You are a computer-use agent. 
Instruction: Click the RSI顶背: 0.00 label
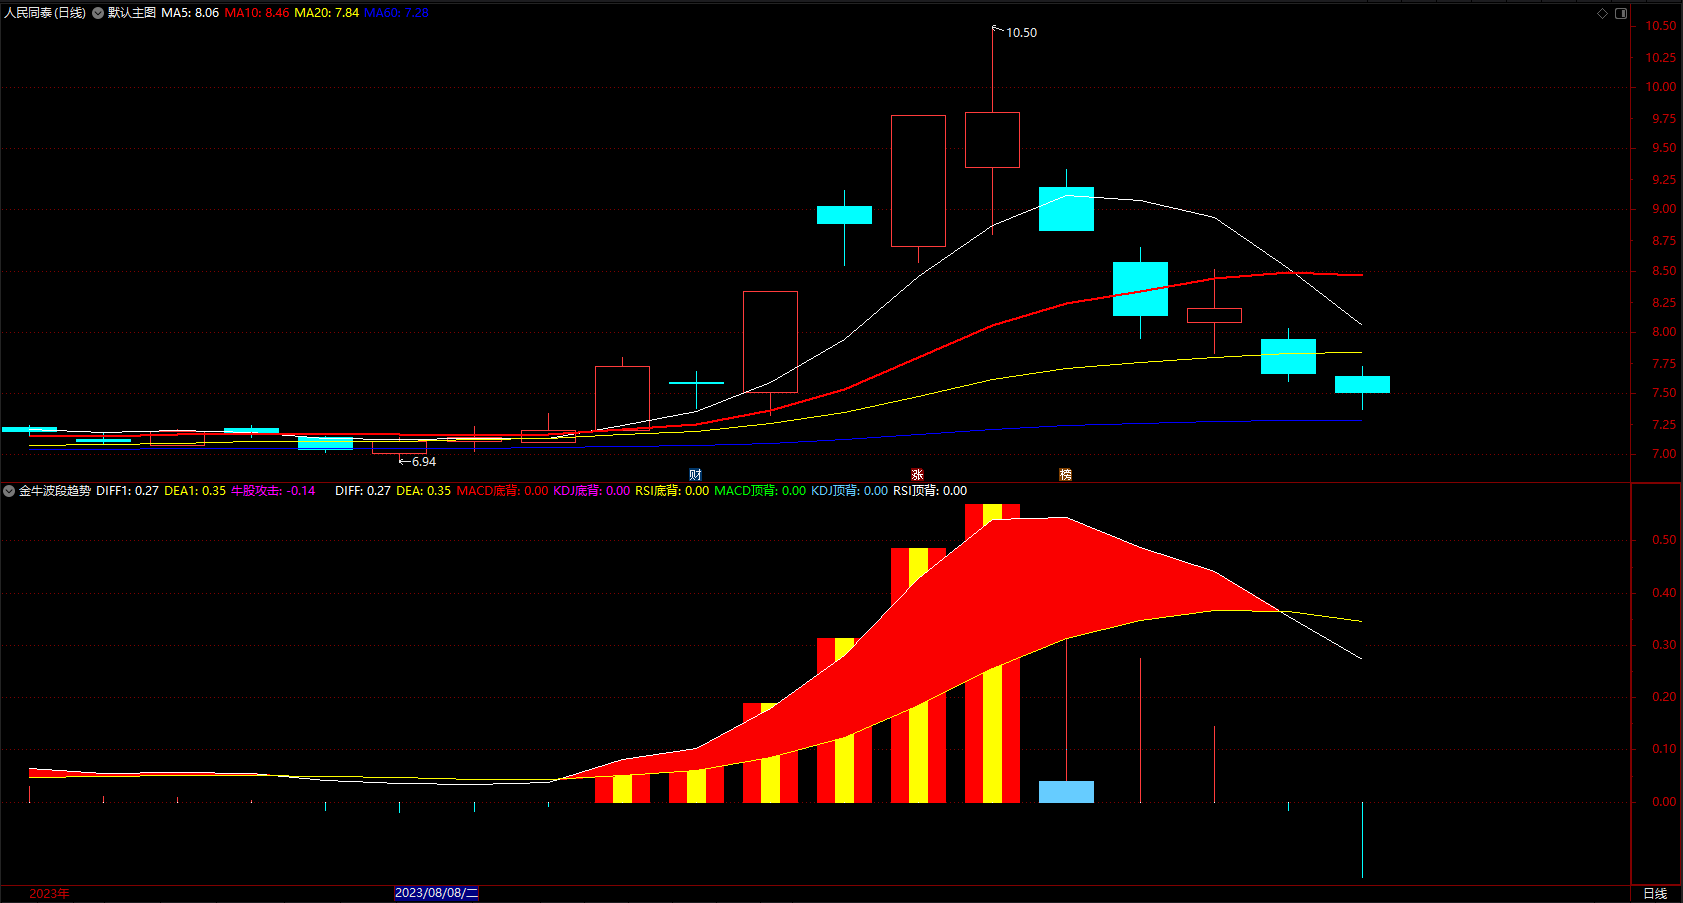click(x=930, y=491)
